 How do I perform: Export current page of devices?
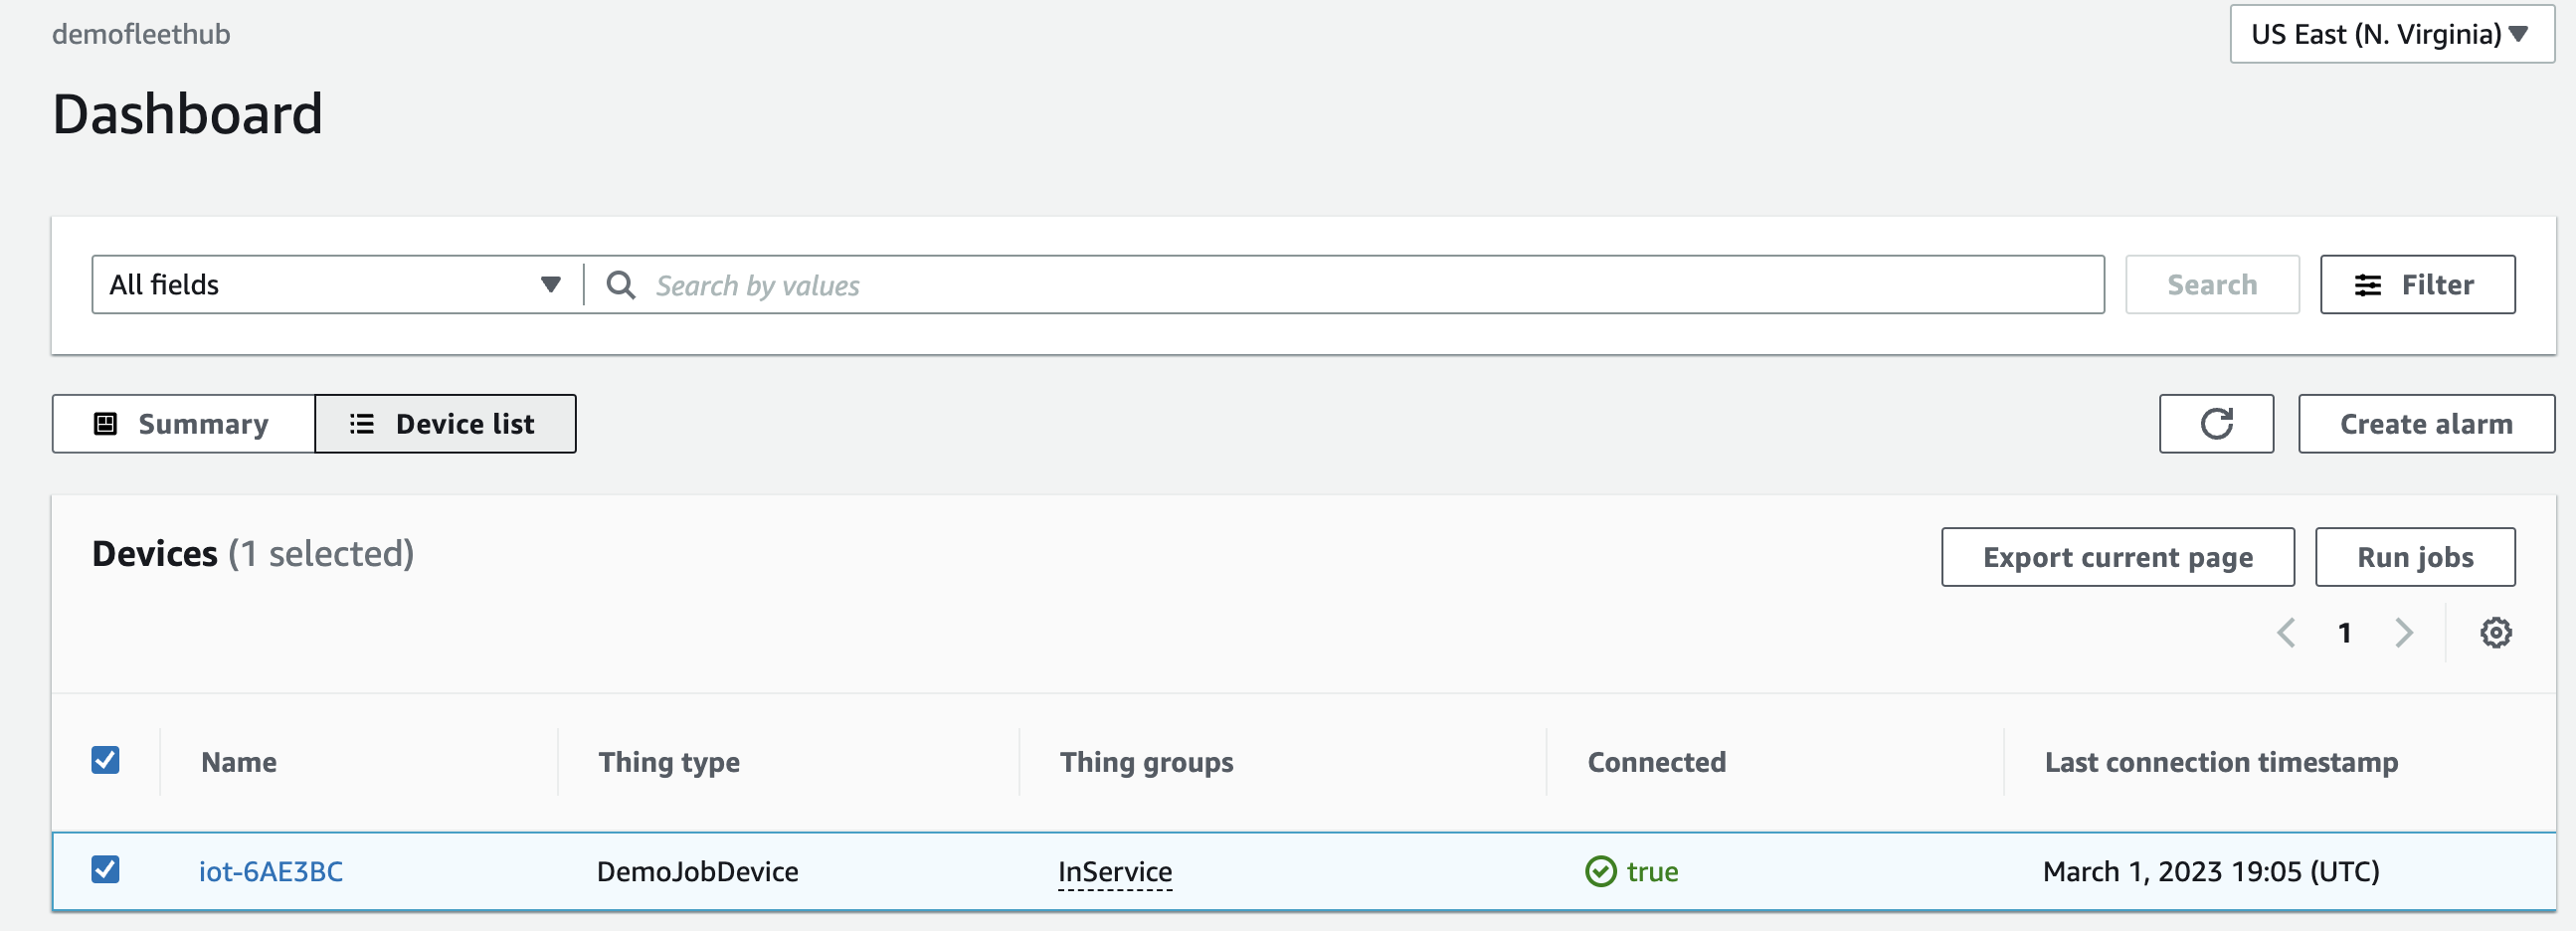[x=2117, y=557]
